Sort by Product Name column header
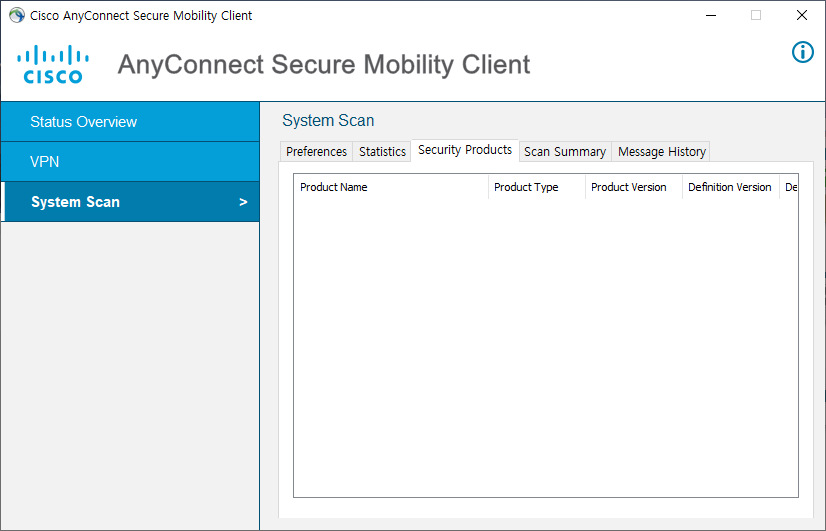The image size is (826, 531). 391,187
